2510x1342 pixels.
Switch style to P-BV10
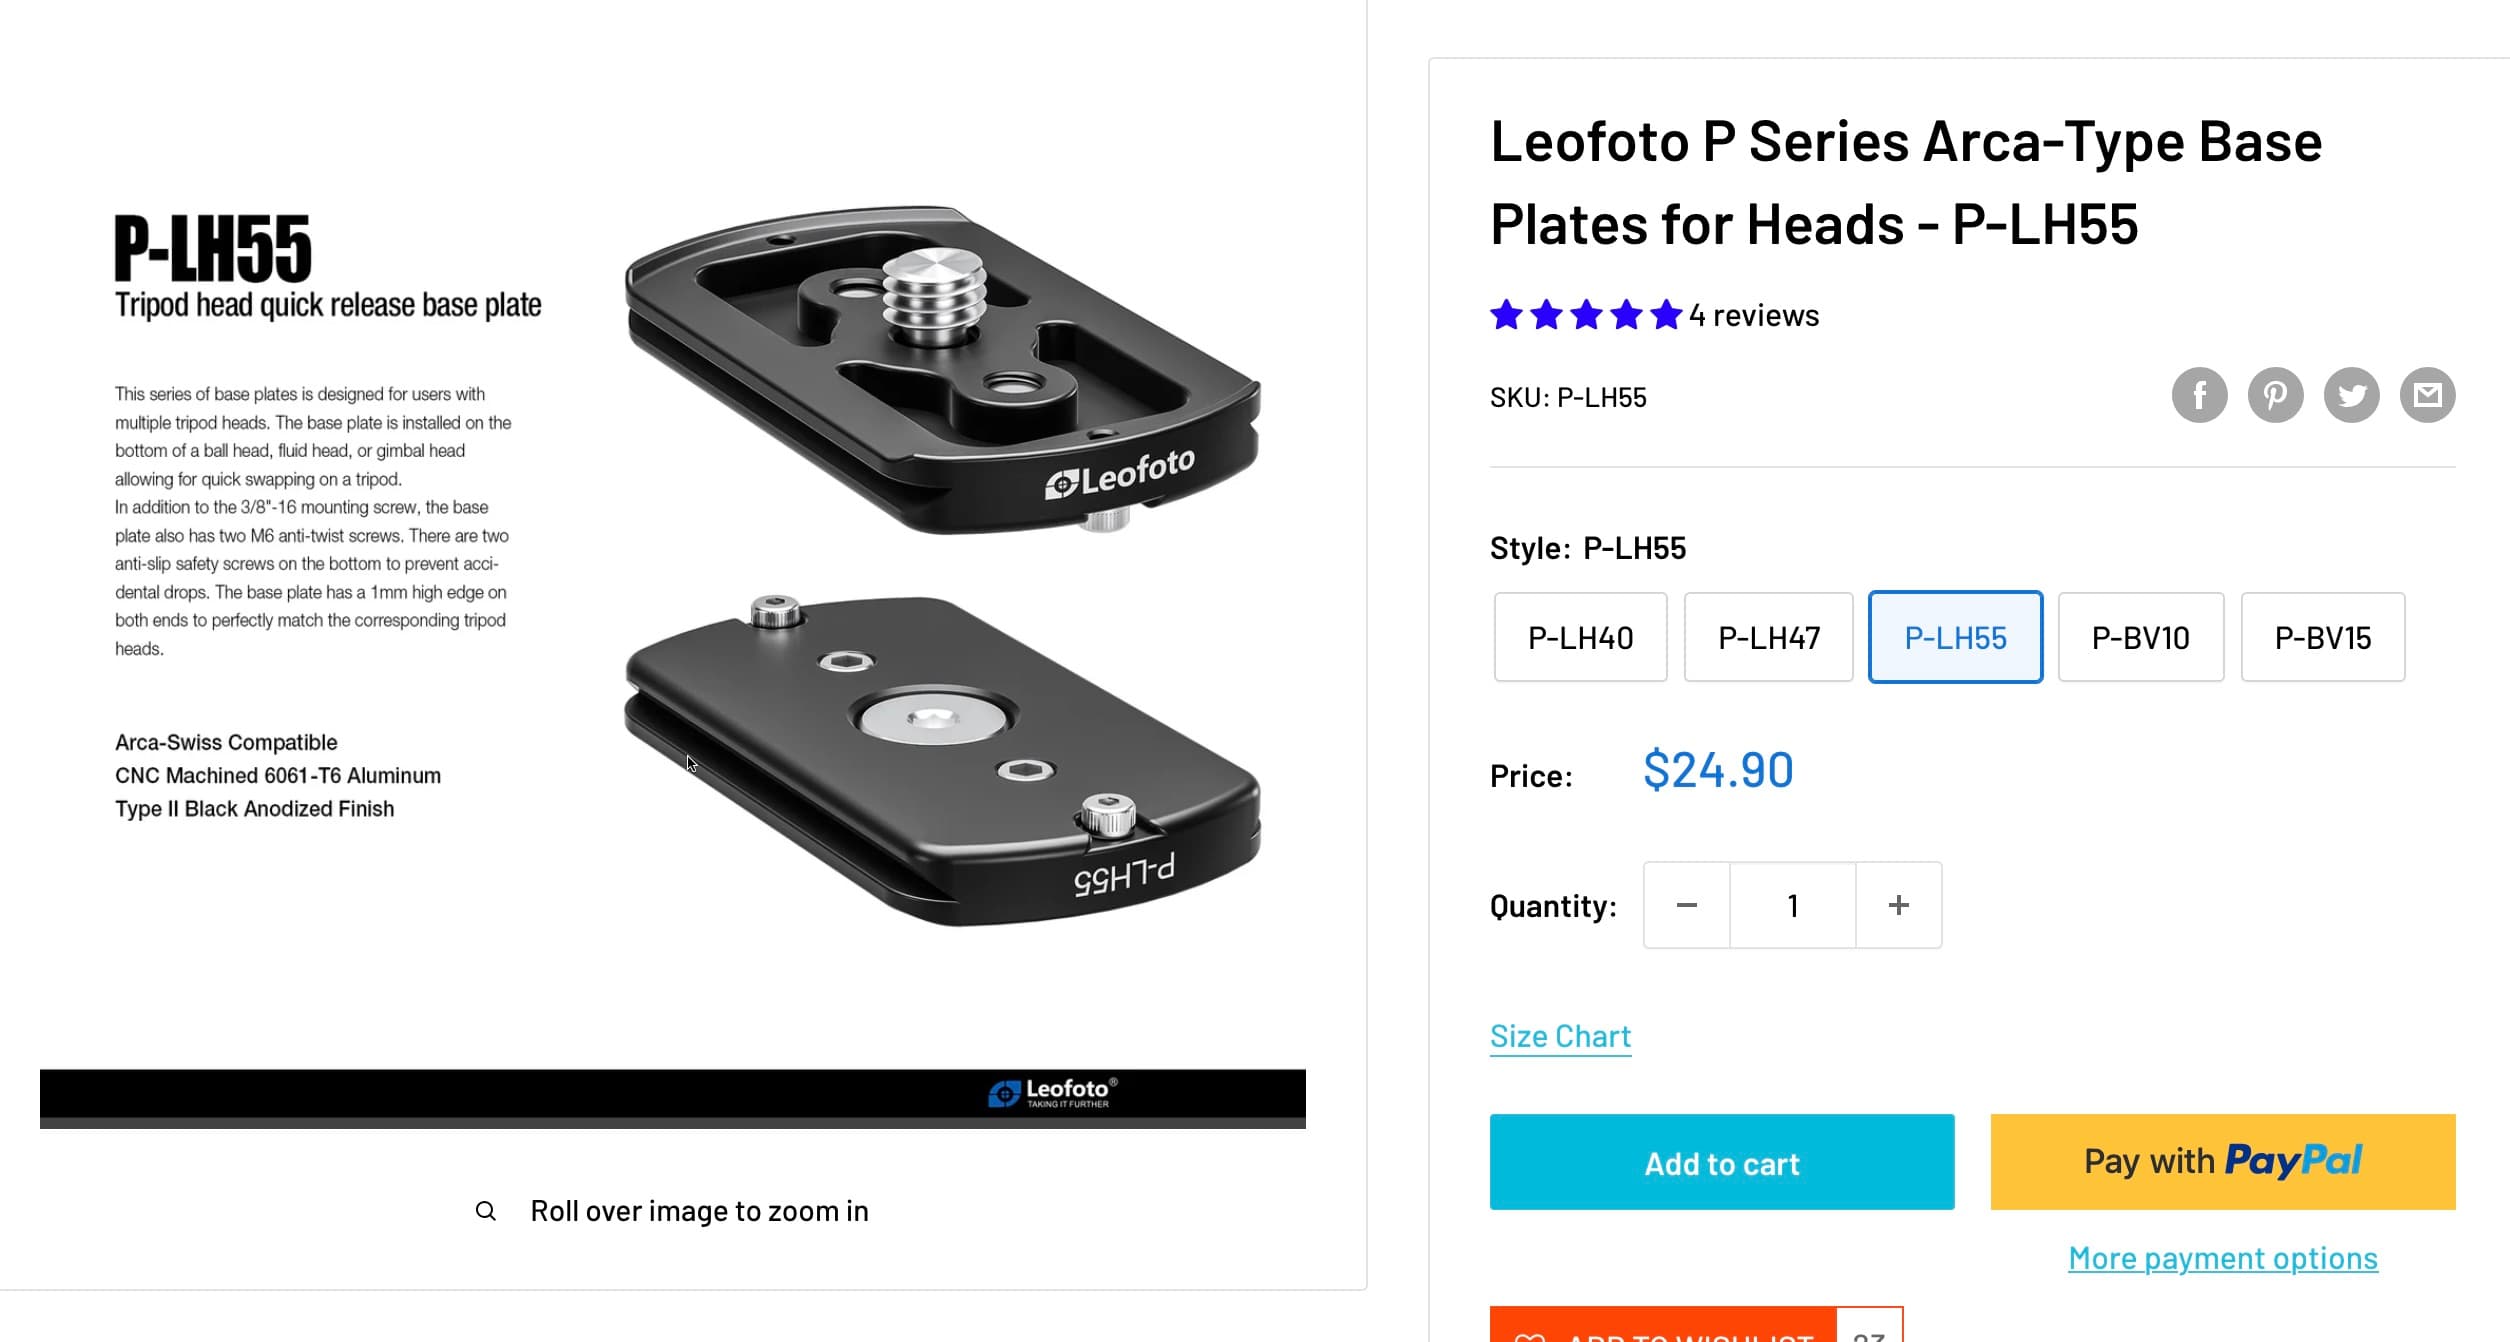[x=2141, y=637]
